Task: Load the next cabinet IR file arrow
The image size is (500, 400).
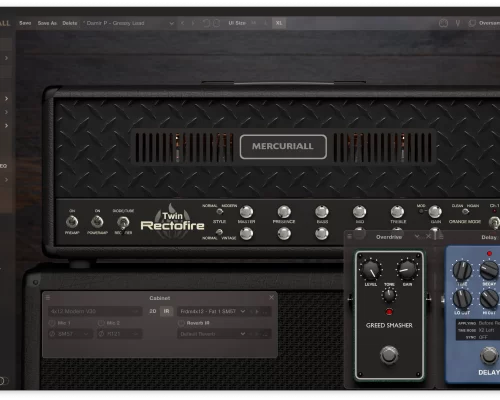Action: [x=257, y=312]
